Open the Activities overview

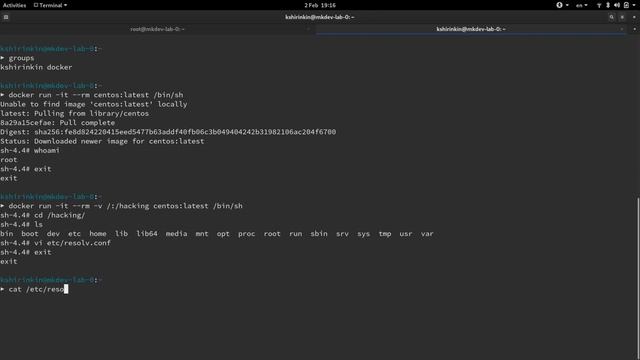coord(14,5)
